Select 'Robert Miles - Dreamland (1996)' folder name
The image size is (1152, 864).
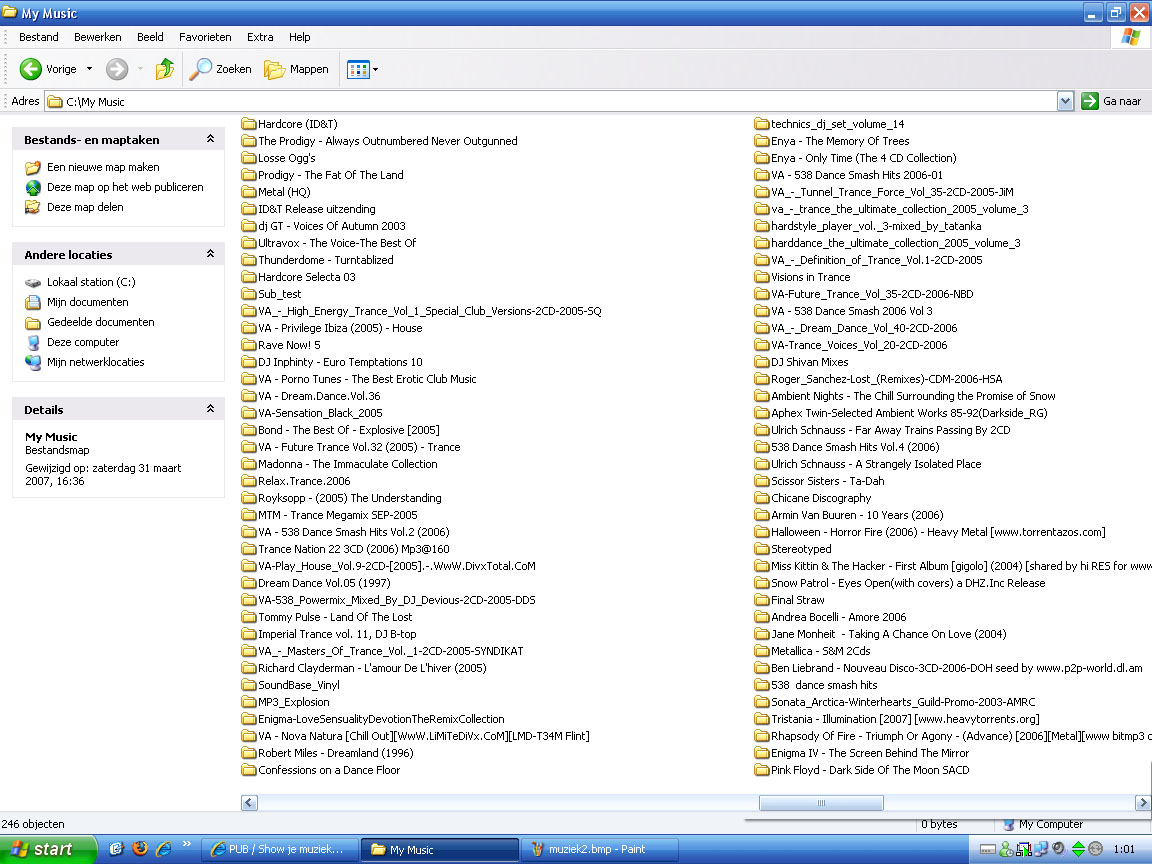coord(336,753)
